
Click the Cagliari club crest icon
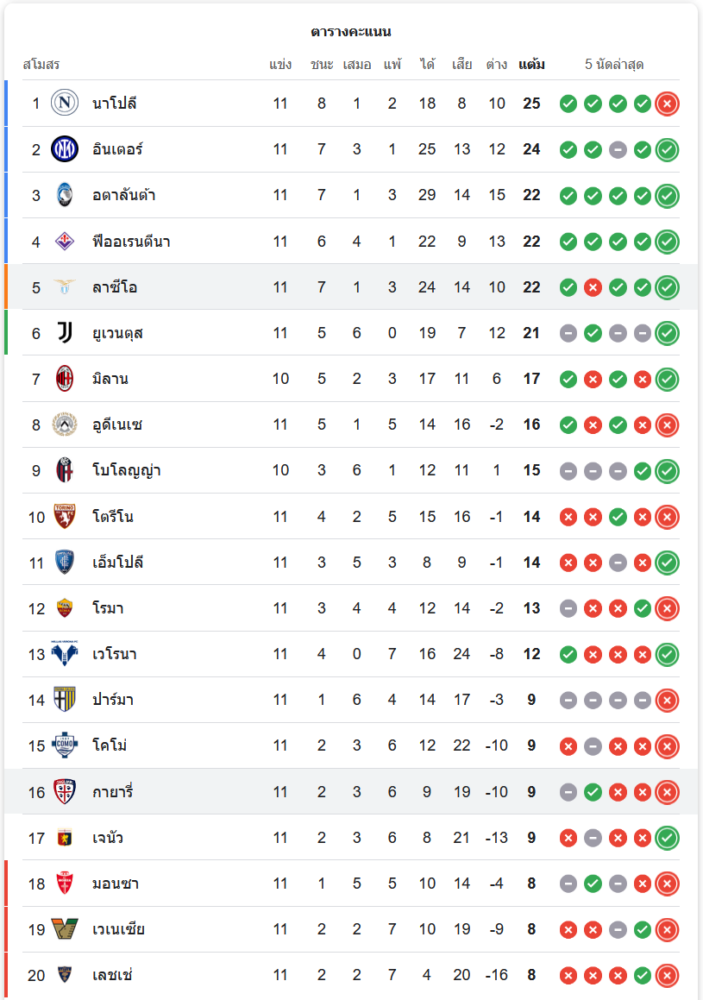(65, 792)
